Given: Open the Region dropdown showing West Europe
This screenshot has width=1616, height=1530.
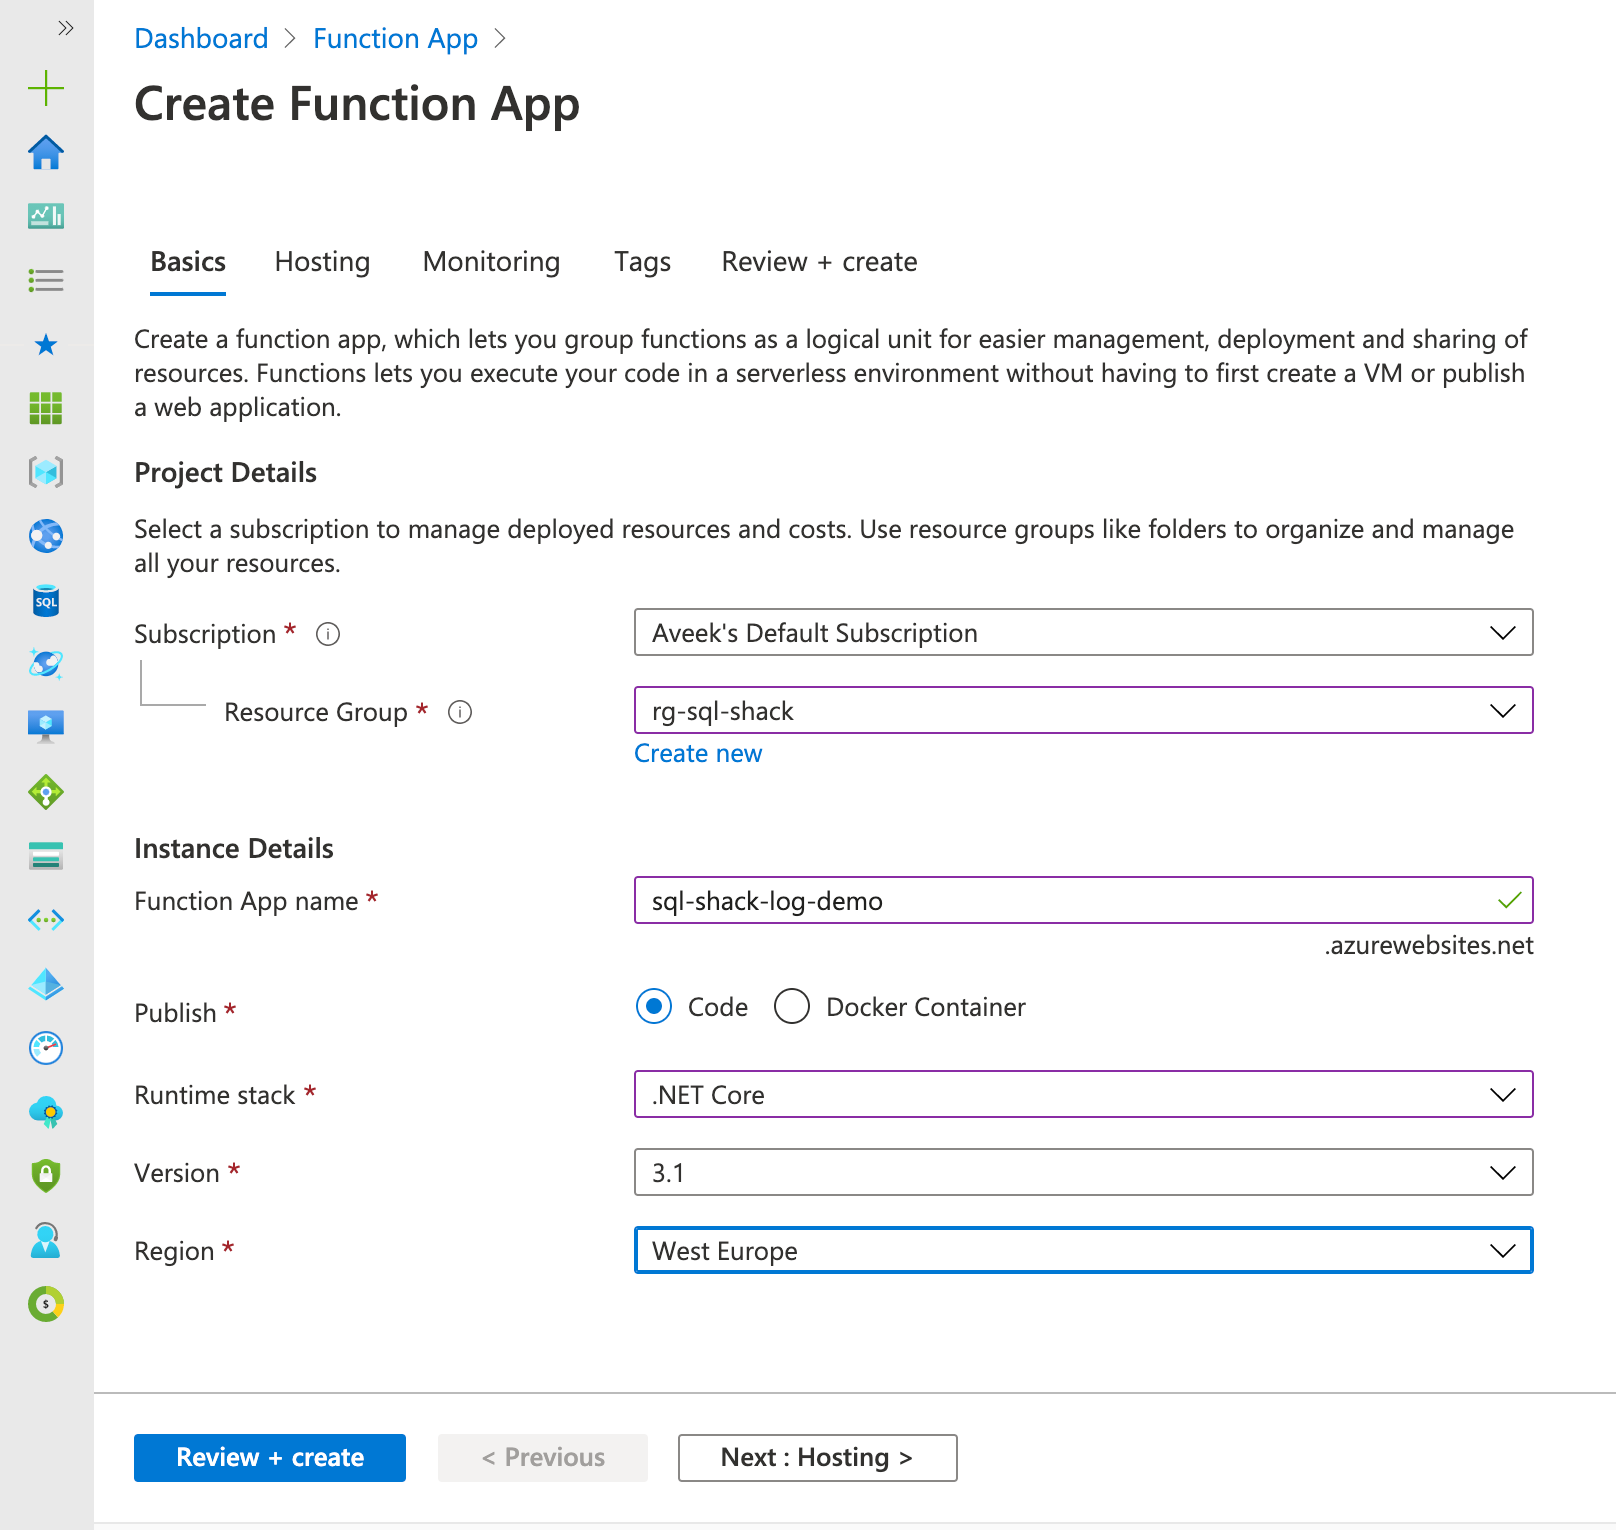Looking at the screenshot, I should (1083, 1251).
